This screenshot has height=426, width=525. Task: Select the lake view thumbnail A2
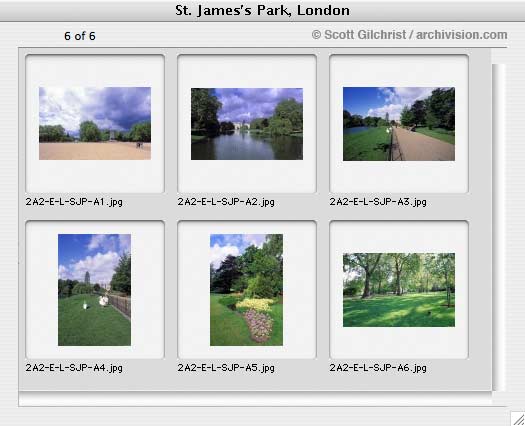247,124
